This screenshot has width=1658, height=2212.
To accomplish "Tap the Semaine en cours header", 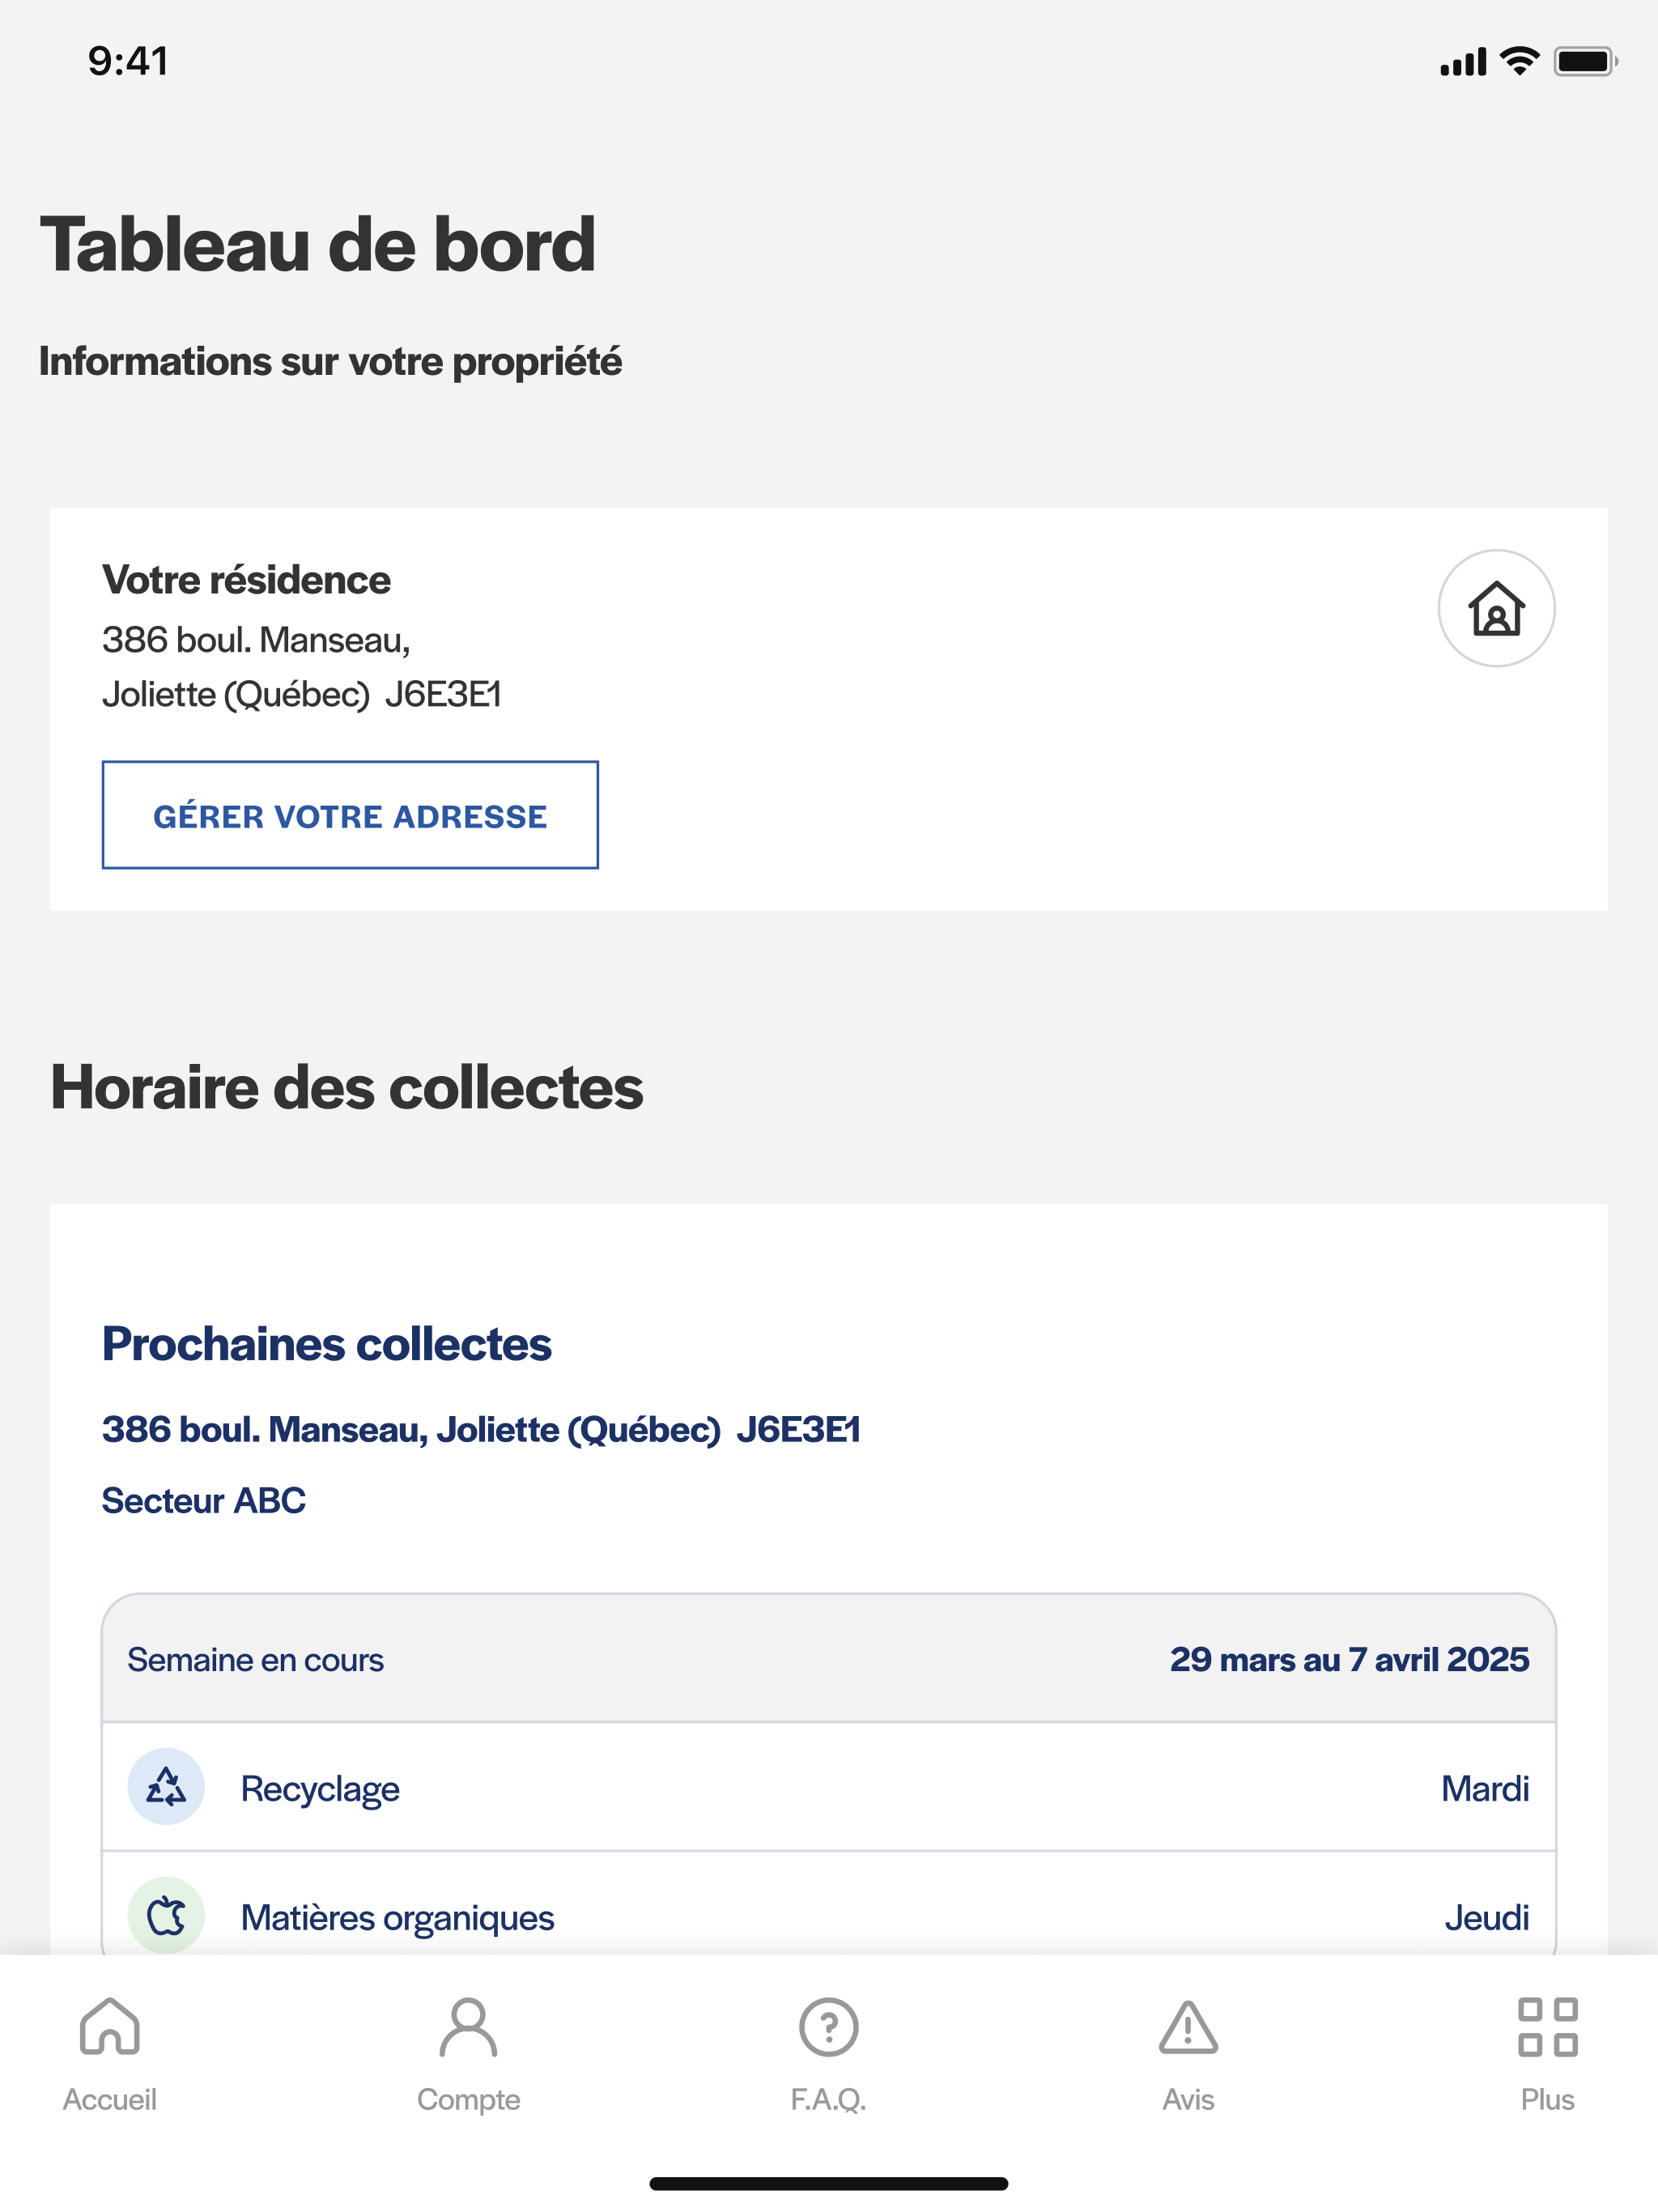I will coord(829,1659).
